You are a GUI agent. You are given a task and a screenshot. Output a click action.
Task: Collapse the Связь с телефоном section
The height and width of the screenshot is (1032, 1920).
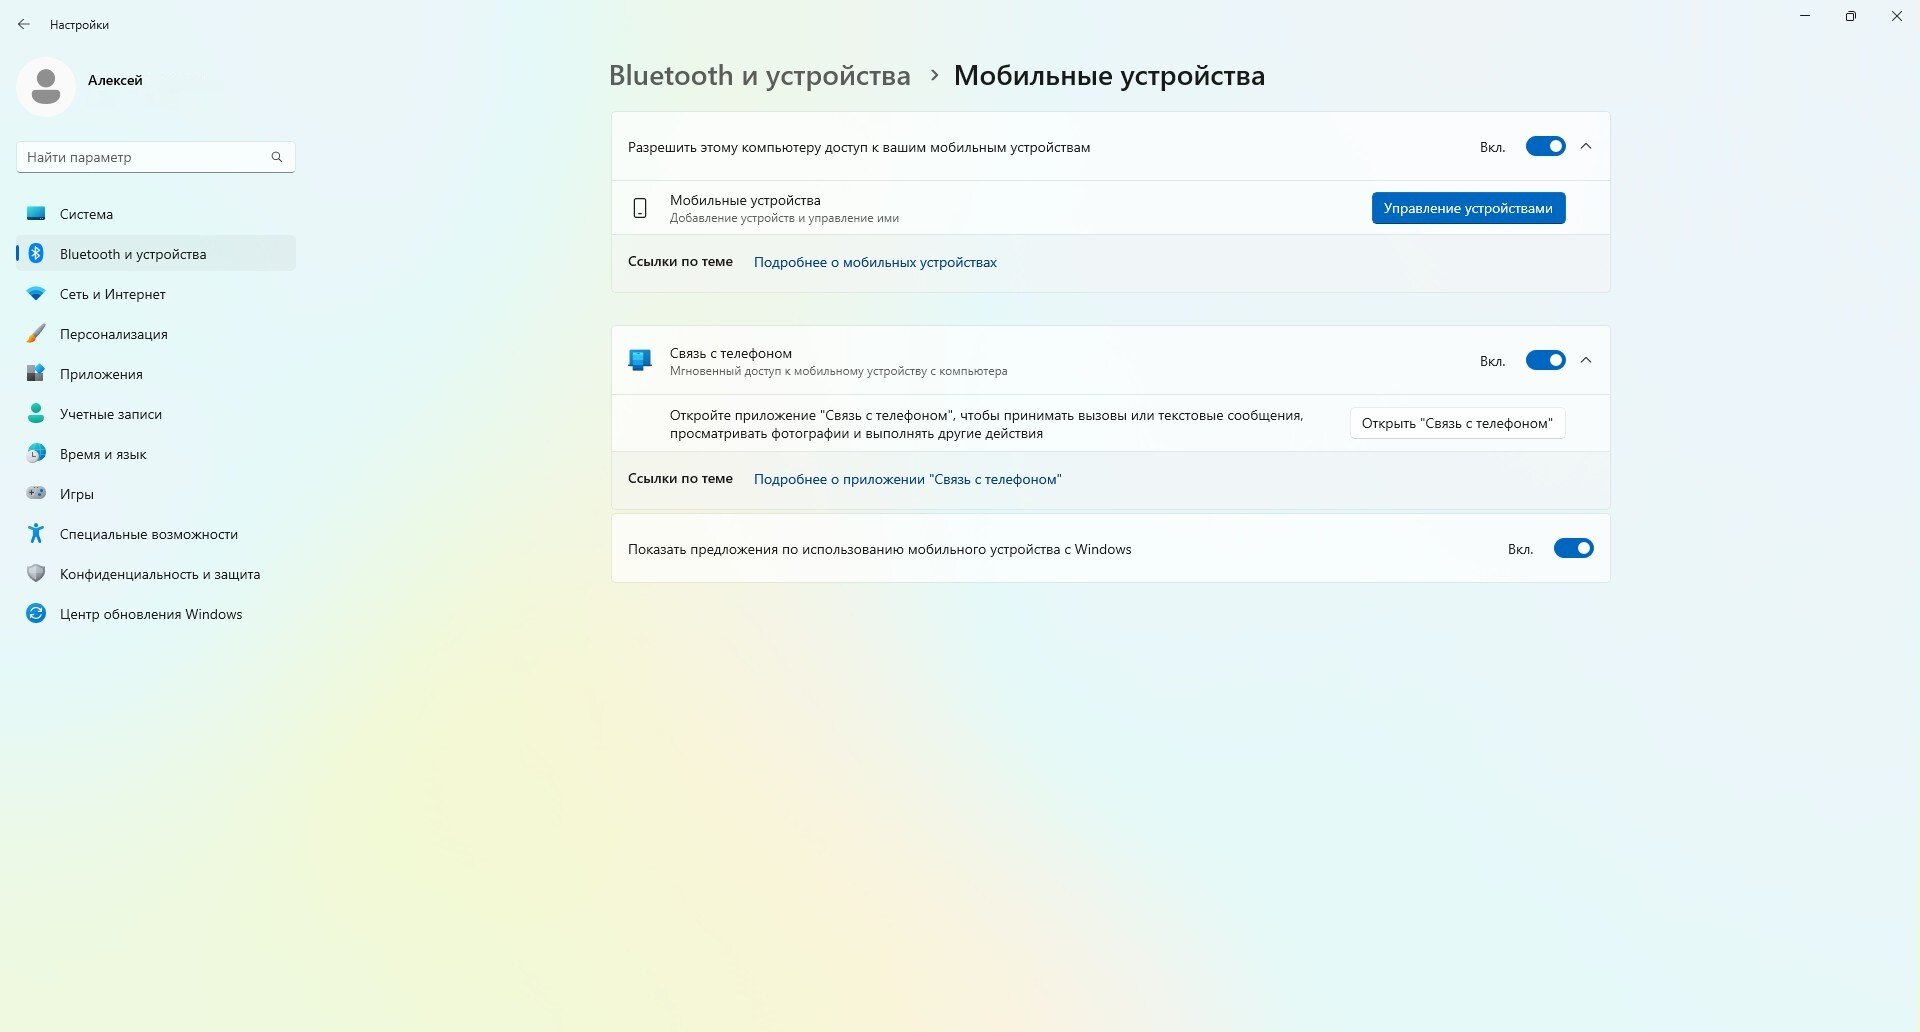point(1586,361)
